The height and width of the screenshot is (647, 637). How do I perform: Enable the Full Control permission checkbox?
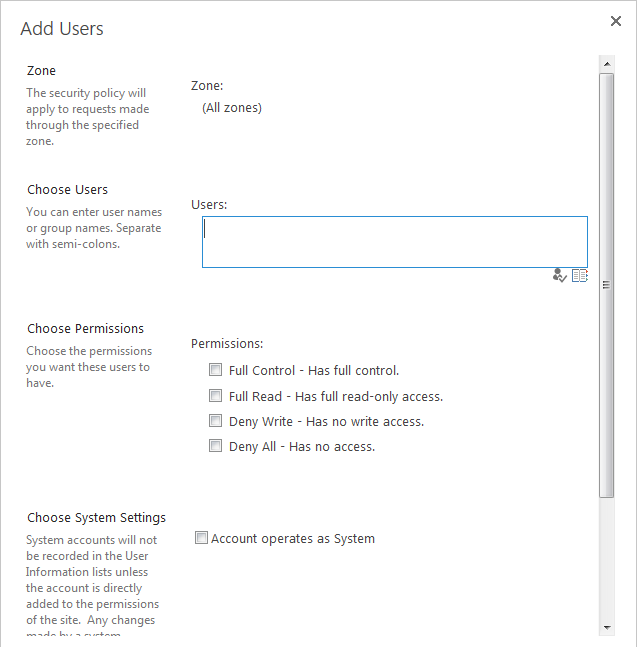[215, 369]
